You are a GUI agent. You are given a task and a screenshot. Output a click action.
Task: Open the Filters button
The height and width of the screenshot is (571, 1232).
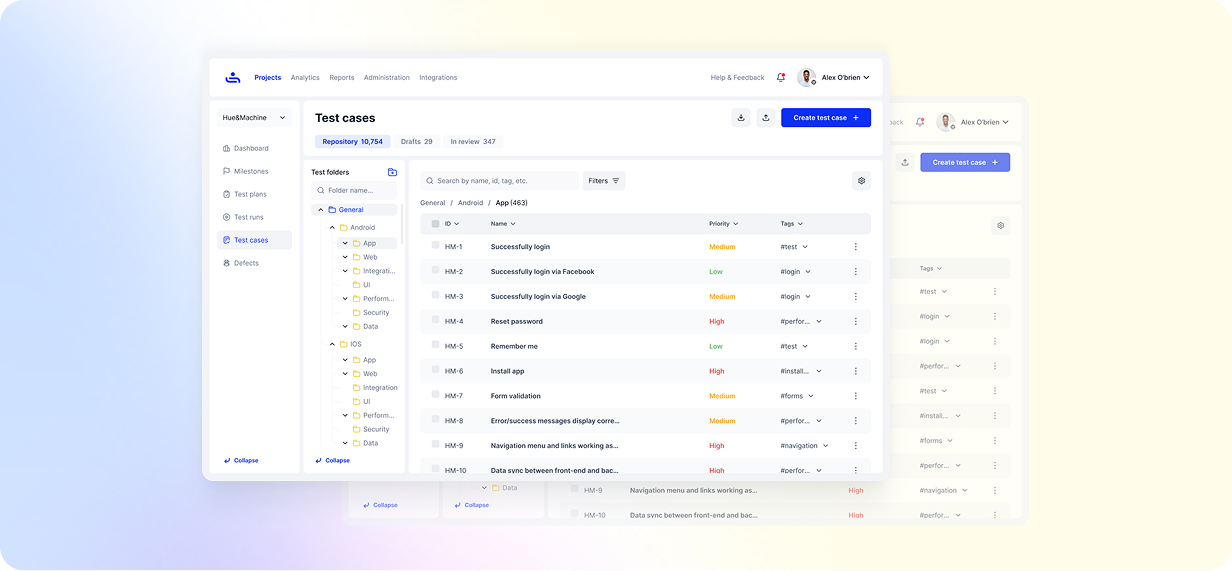(604, 181)
